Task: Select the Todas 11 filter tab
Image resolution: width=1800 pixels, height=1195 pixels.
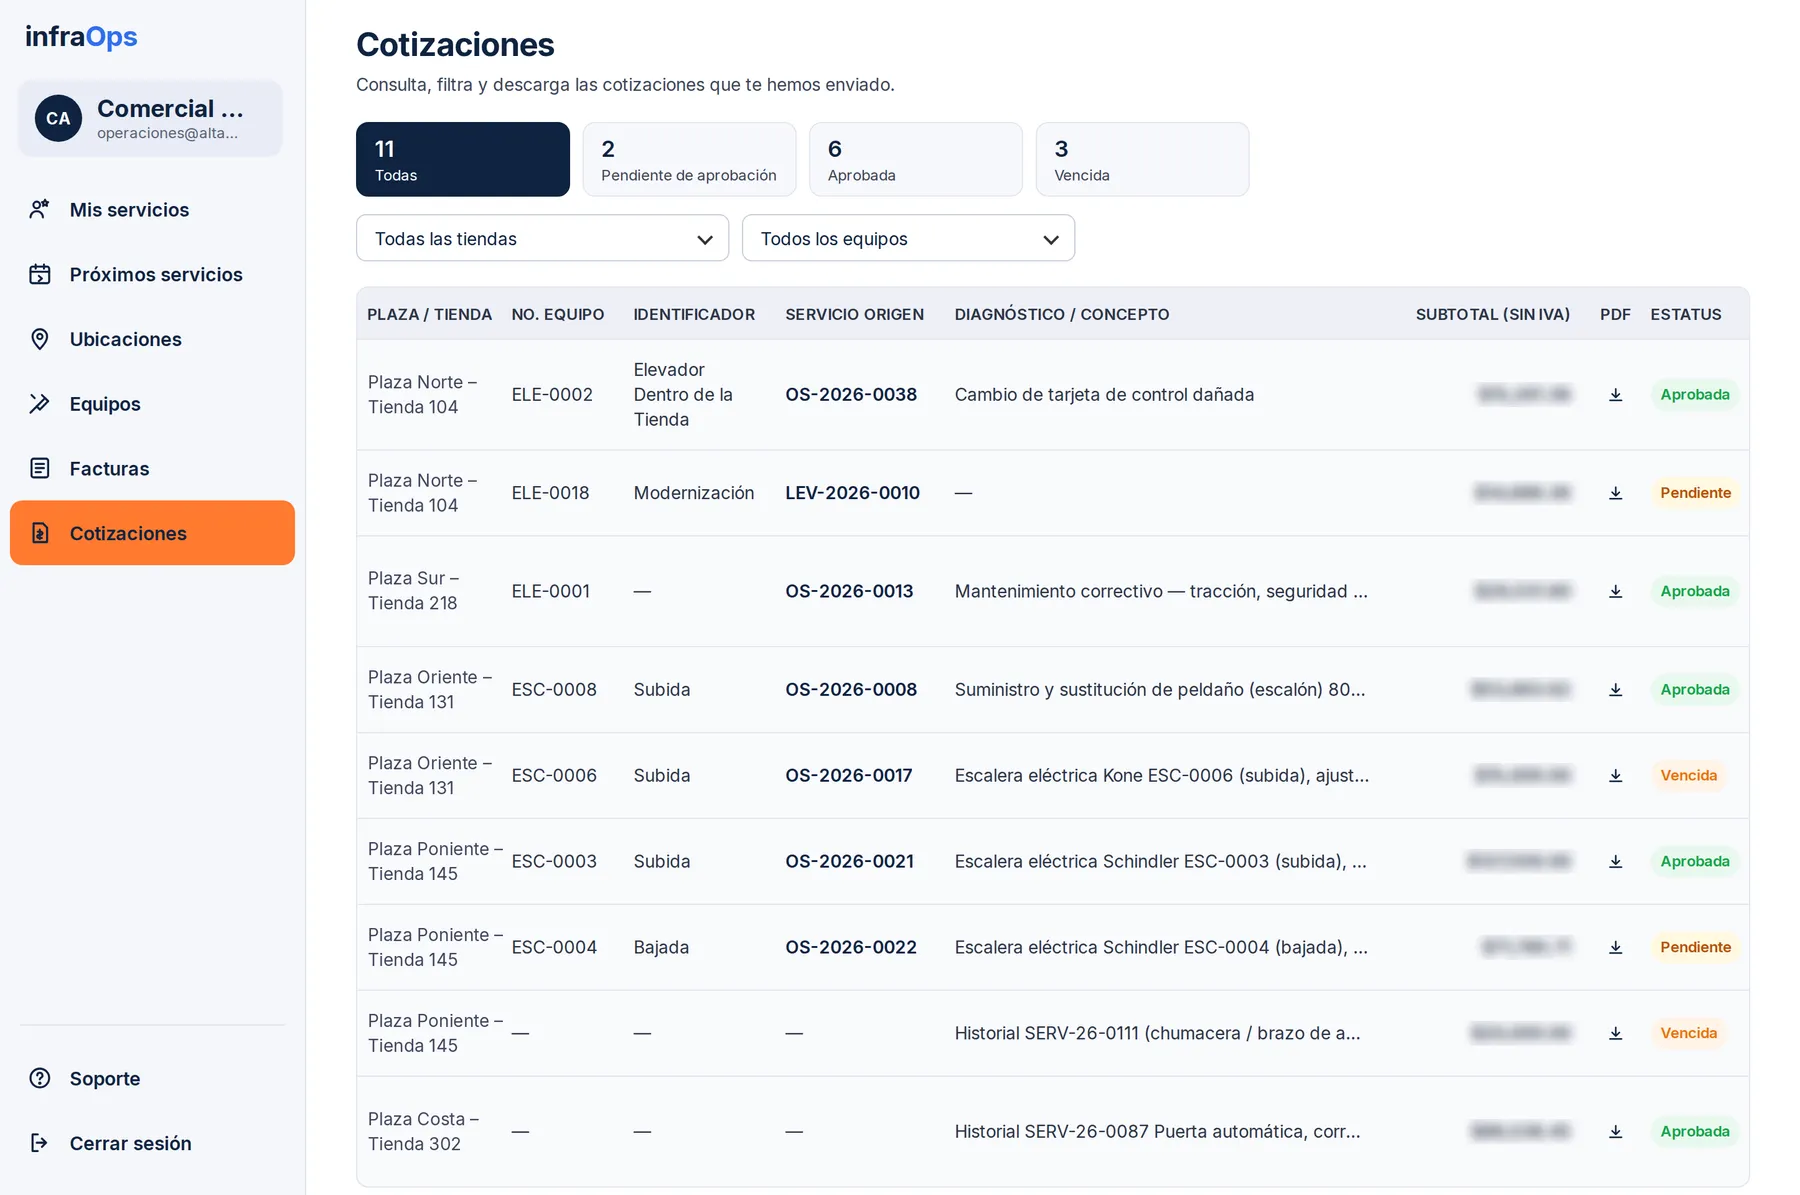Action: [463, 160]
